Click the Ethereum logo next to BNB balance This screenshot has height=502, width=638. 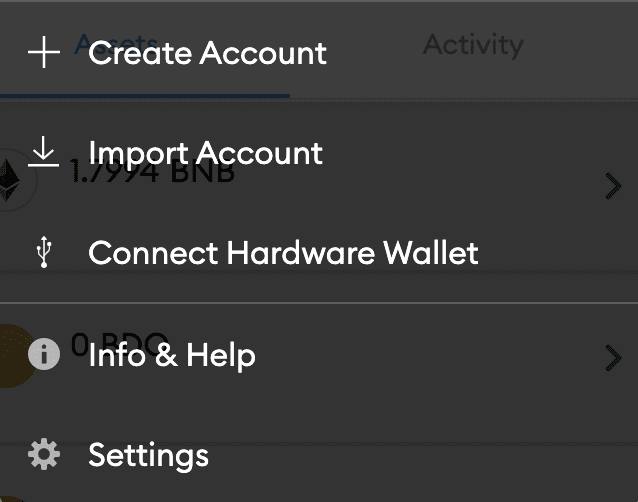click(14, 180)
